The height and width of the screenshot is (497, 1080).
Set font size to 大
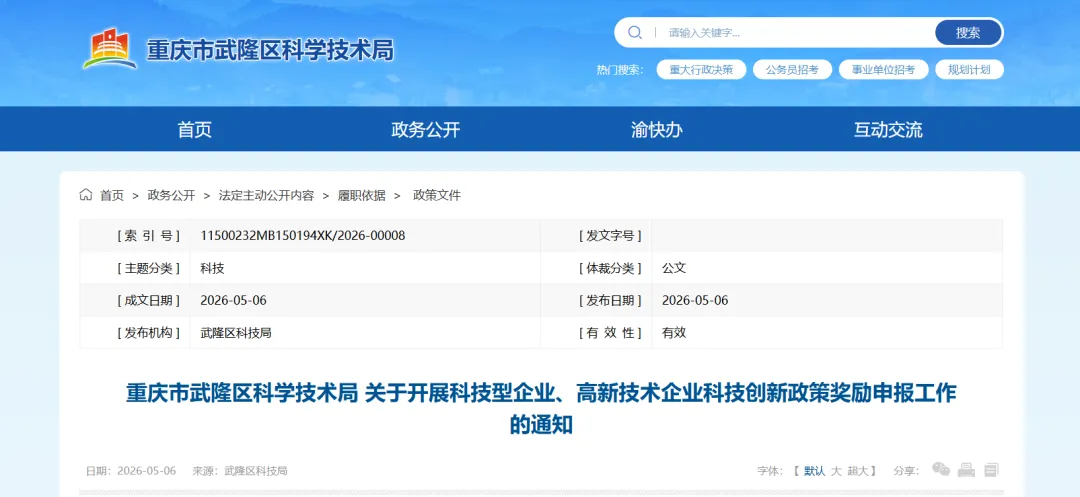tap(836, 471)
